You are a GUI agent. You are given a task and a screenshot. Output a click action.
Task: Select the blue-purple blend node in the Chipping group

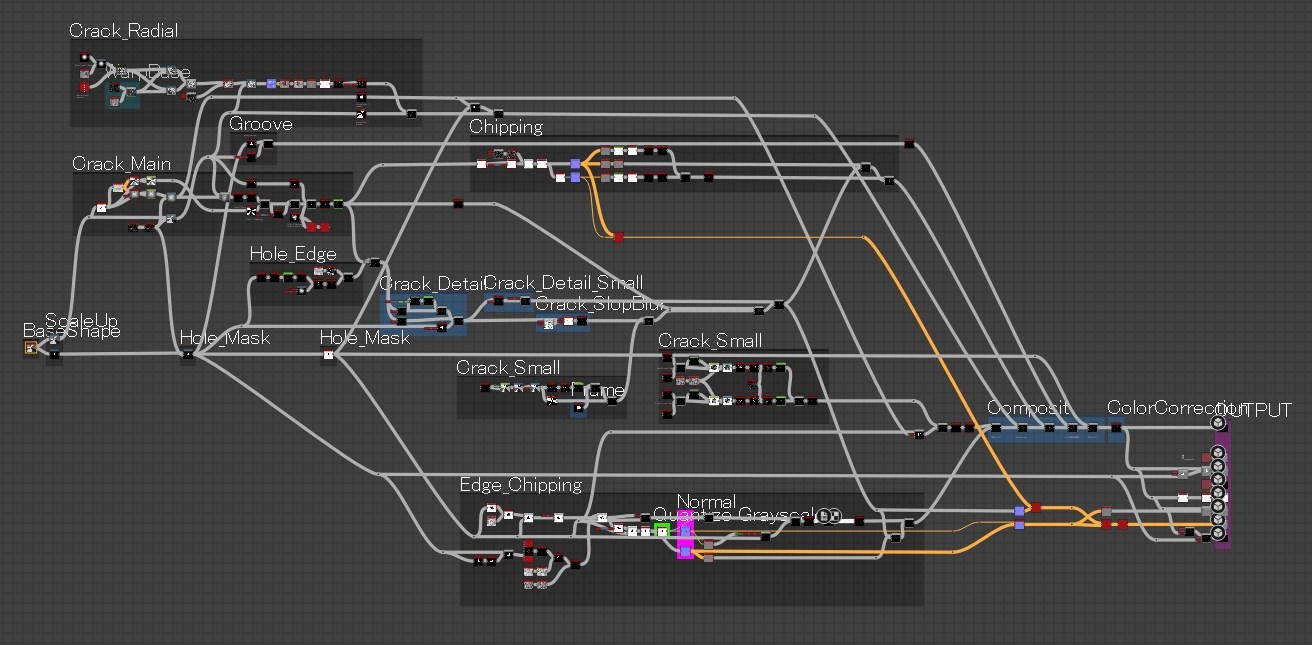point(574,164)
